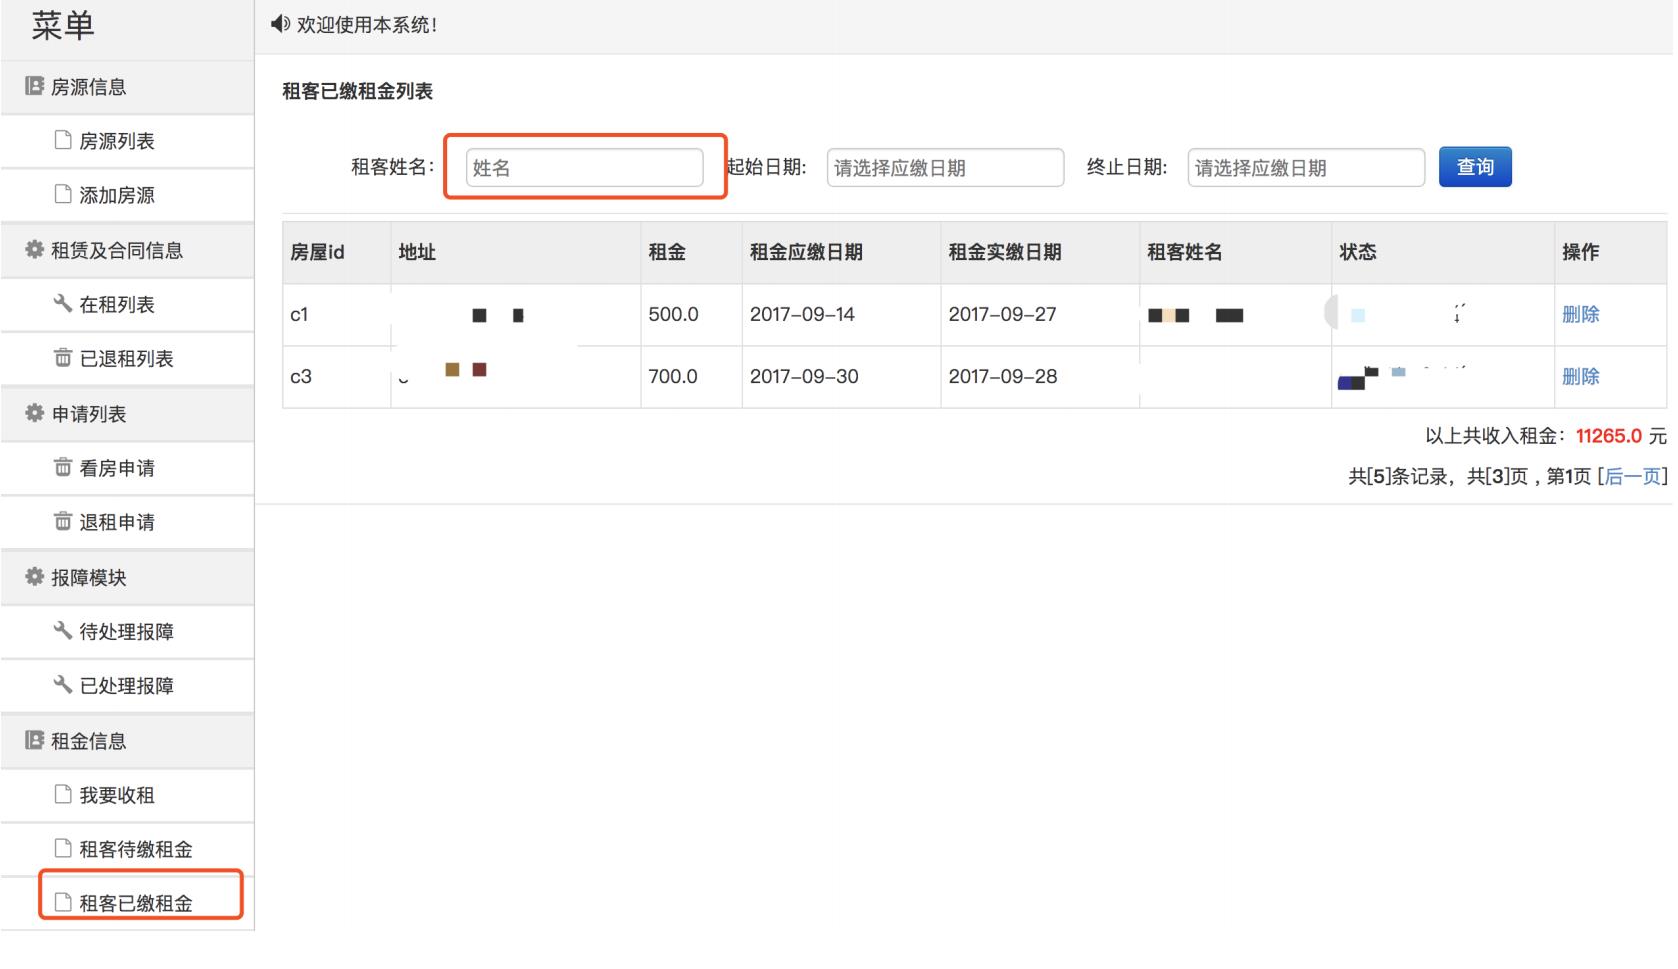Screen dimensions: 1678x969
Task: Click the 租金信息 section icon
Action: tap(35, 740)
